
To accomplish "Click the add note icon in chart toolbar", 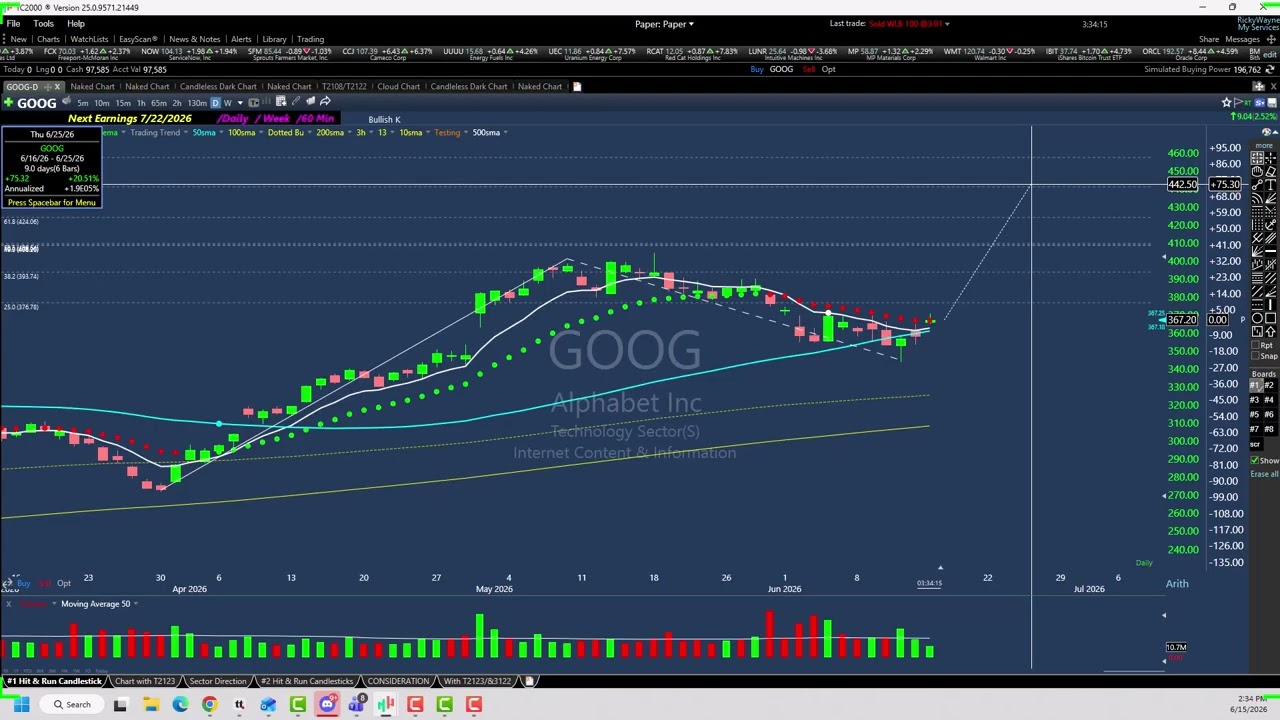I will click(x=281, y=101).
